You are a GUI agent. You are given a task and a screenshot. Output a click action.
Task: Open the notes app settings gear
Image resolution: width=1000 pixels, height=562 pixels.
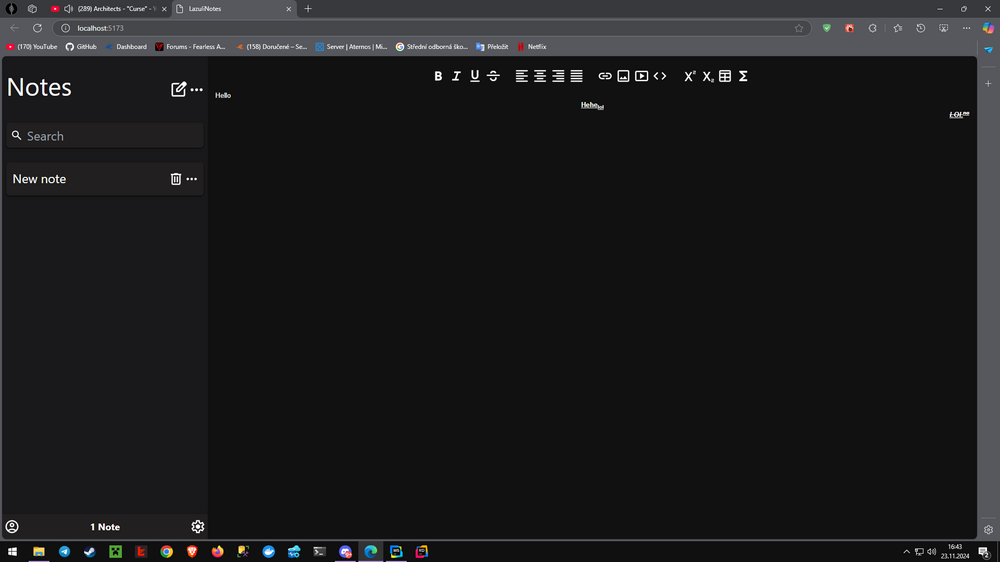point(198,526)
